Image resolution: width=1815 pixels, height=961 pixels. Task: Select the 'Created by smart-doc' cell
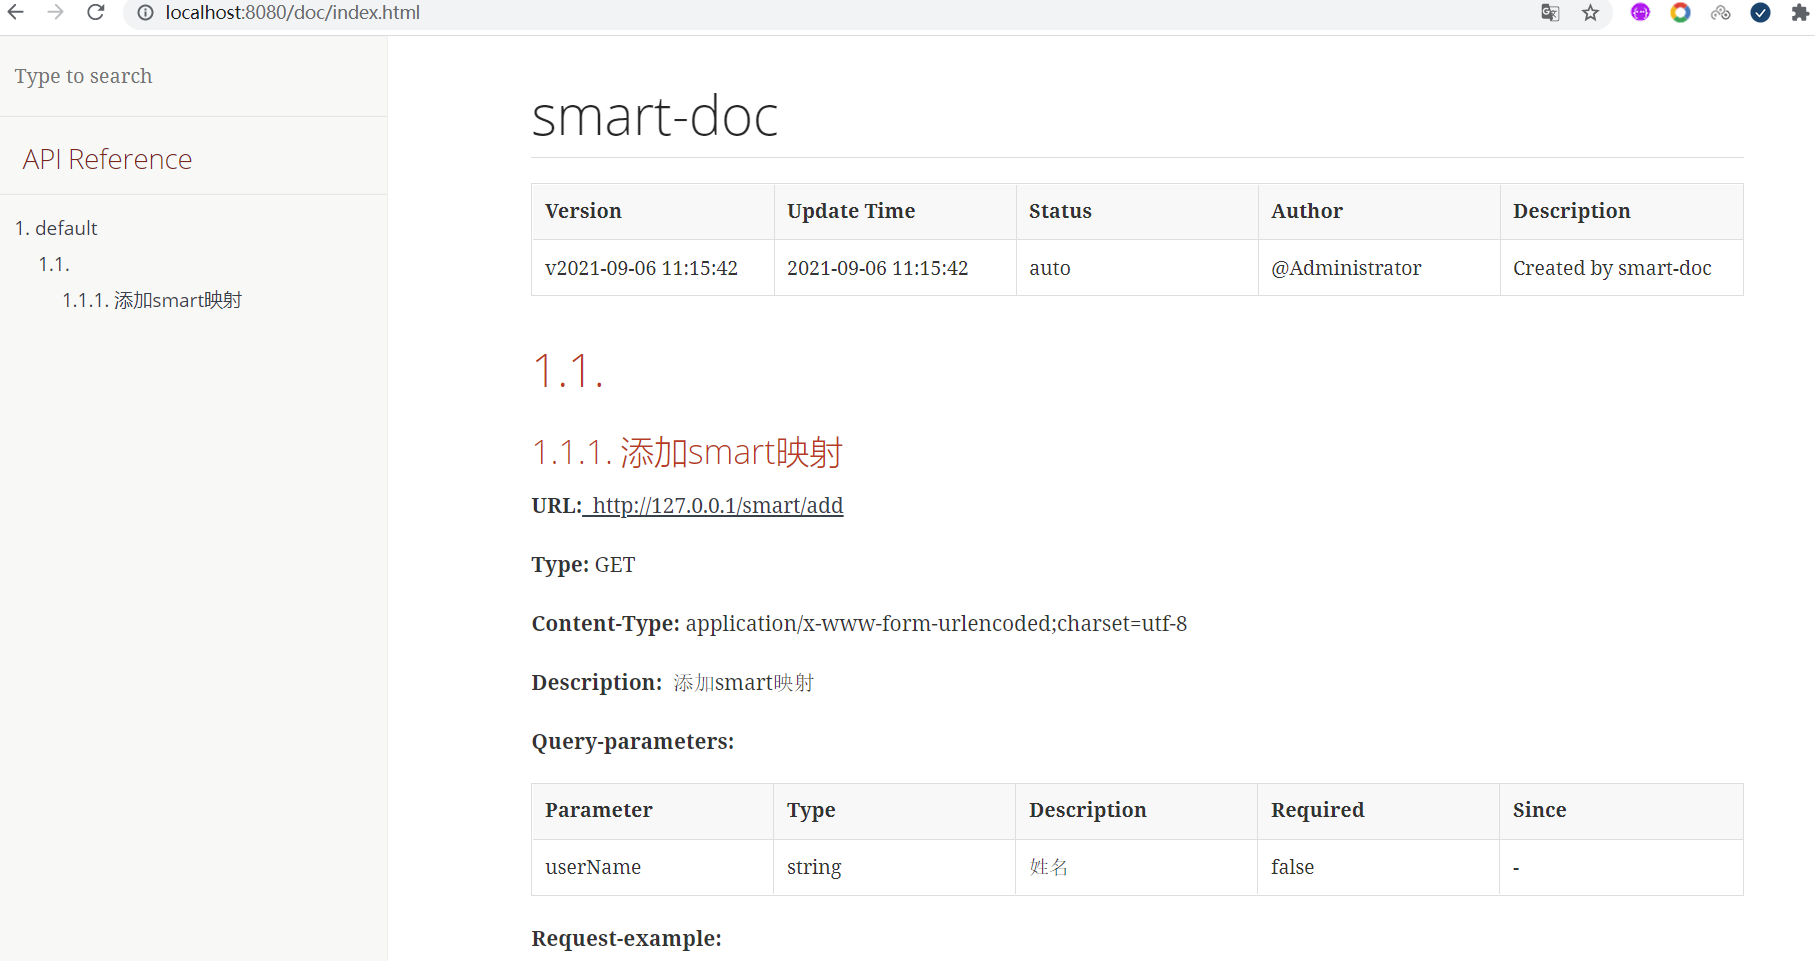click(1621, 268)
